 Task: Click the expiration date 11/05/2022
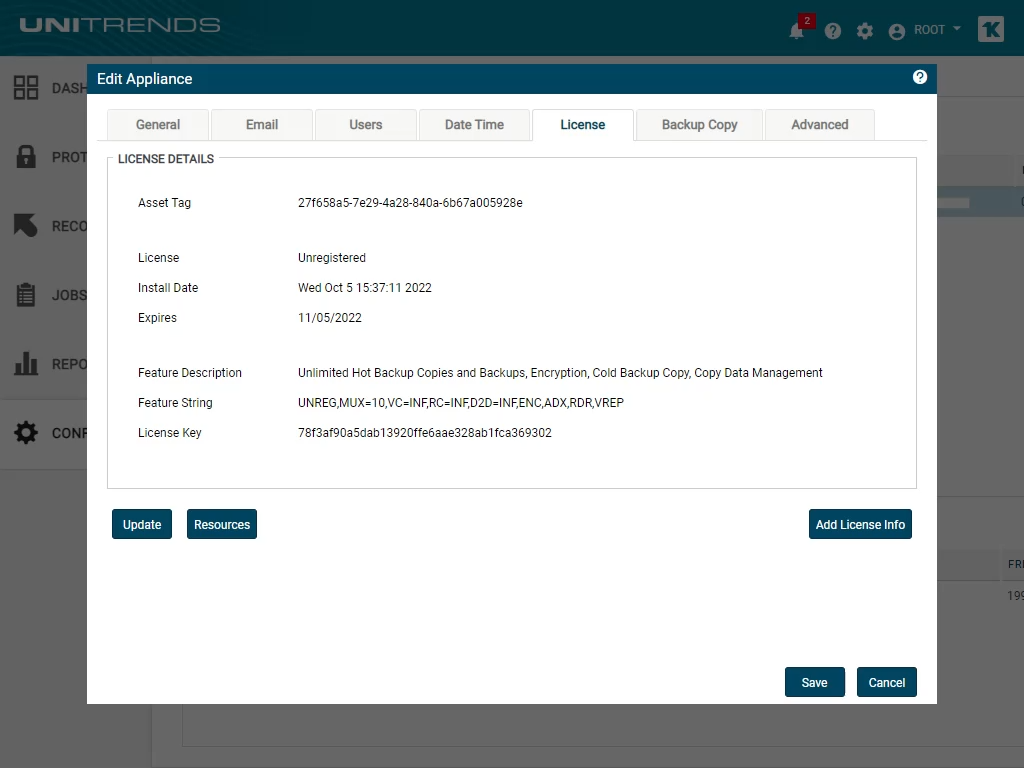(x=330, y=318)
